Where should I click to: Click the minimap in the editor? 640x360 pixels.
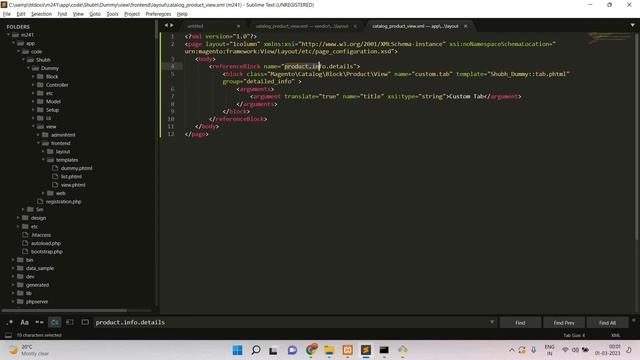(x=610, y=38)
